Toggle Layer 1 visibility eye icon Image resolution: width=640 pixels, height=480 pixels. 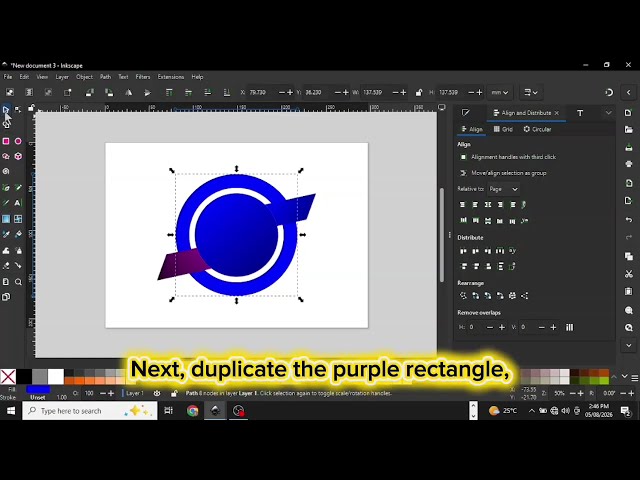157,393
